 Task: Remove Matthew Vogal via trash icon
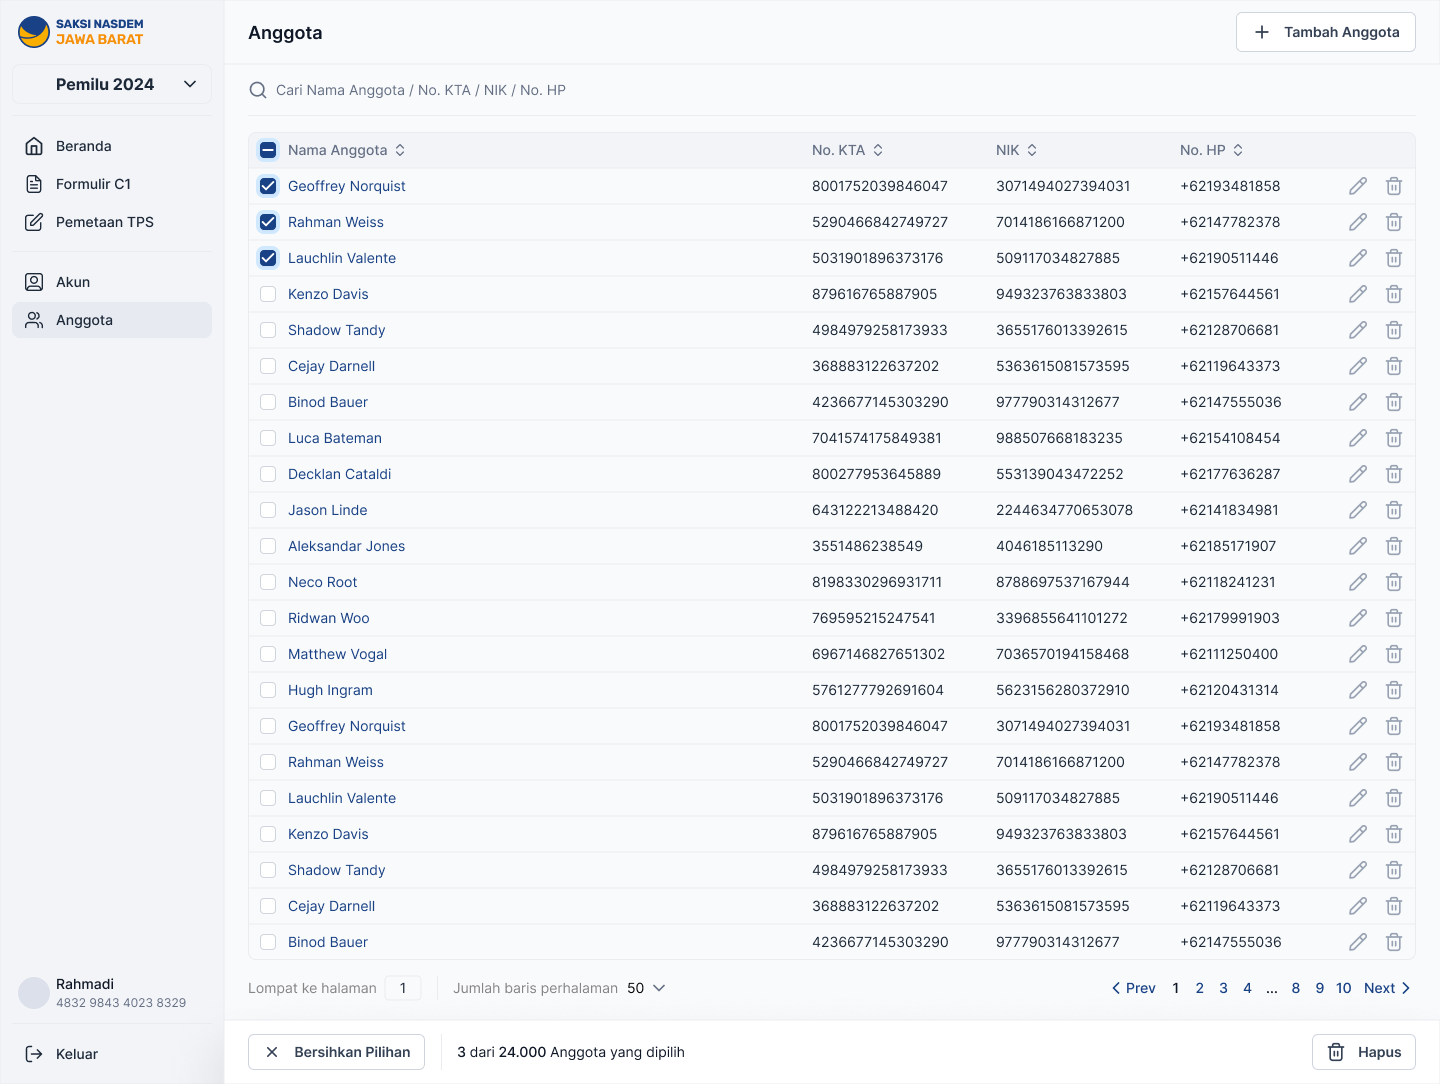(1394, 654)
